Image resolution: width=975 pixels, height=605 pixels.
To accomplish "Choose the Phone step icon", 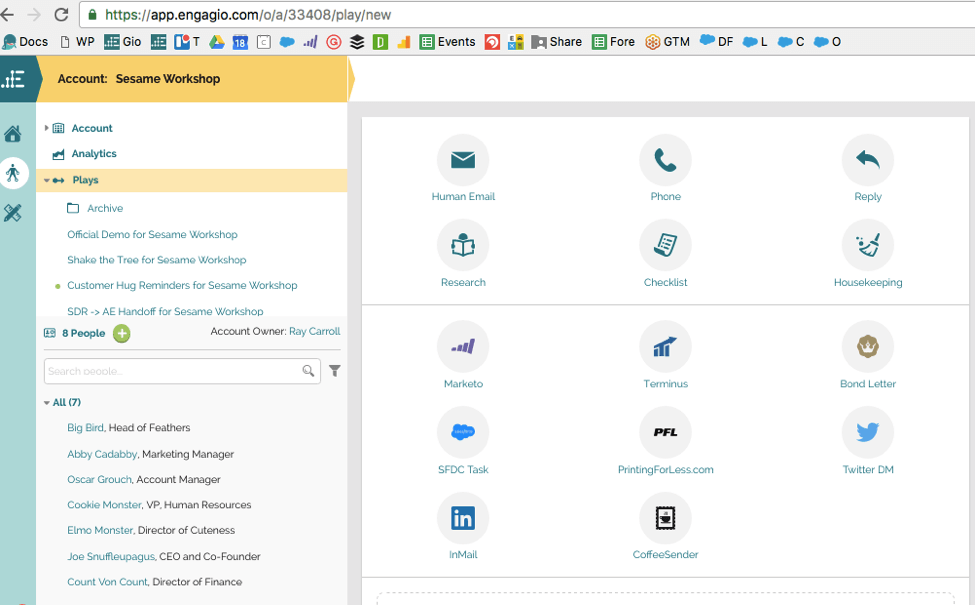I will [x=665, y=160].
